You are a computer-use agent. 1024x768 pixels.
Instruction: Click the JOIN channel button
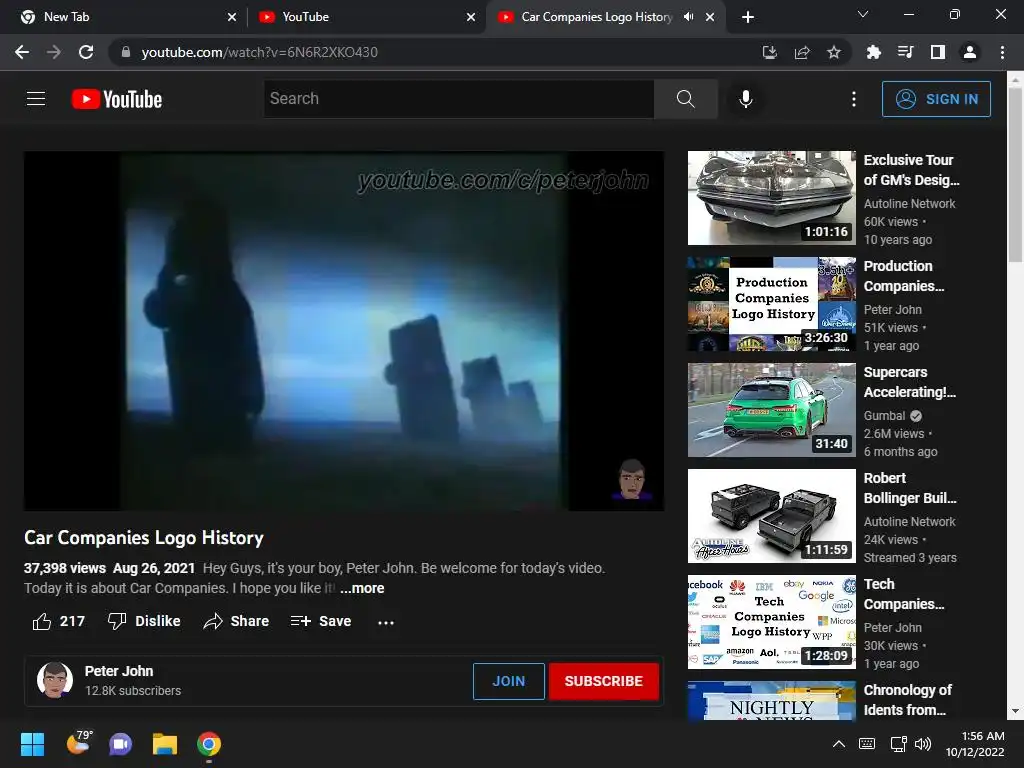[509, 681]
